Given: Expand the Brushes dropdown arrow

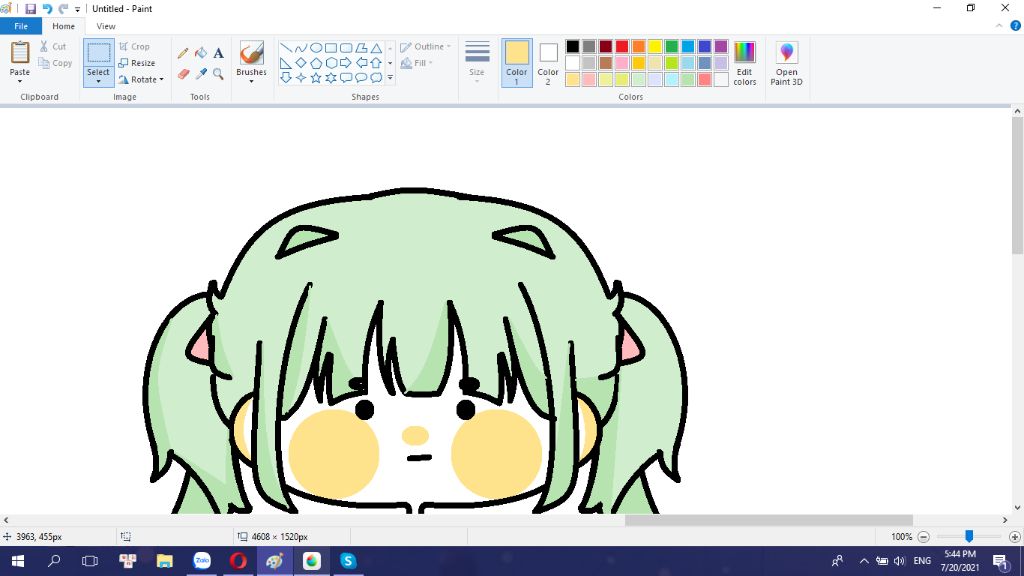Looking at the screenshot, I should [x=251, y=81].
